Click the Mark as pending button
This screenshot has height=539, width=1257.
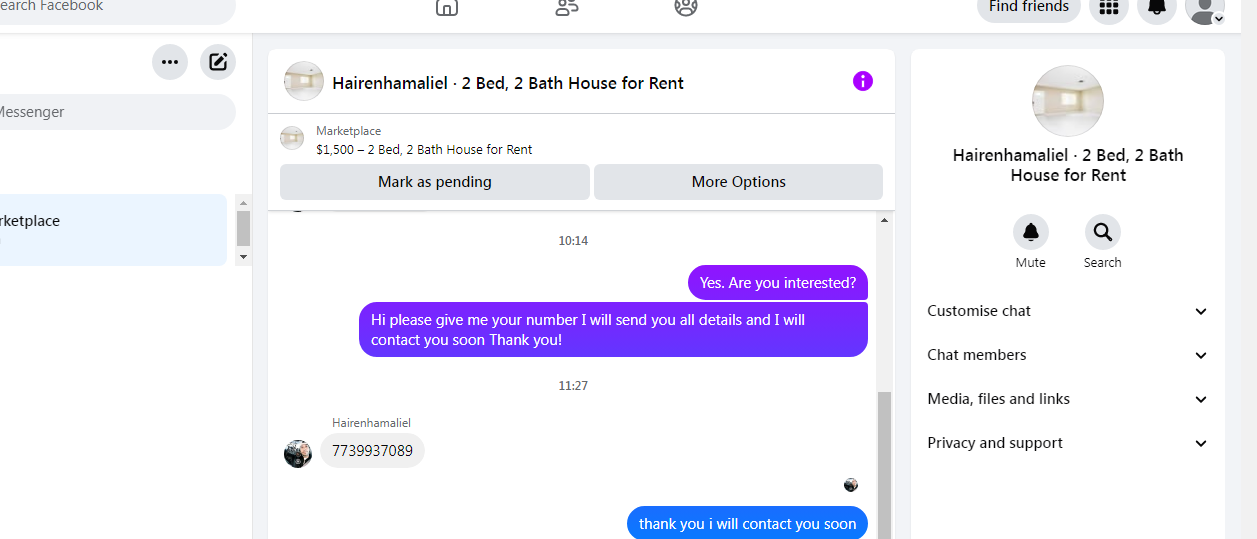[435, 182]
